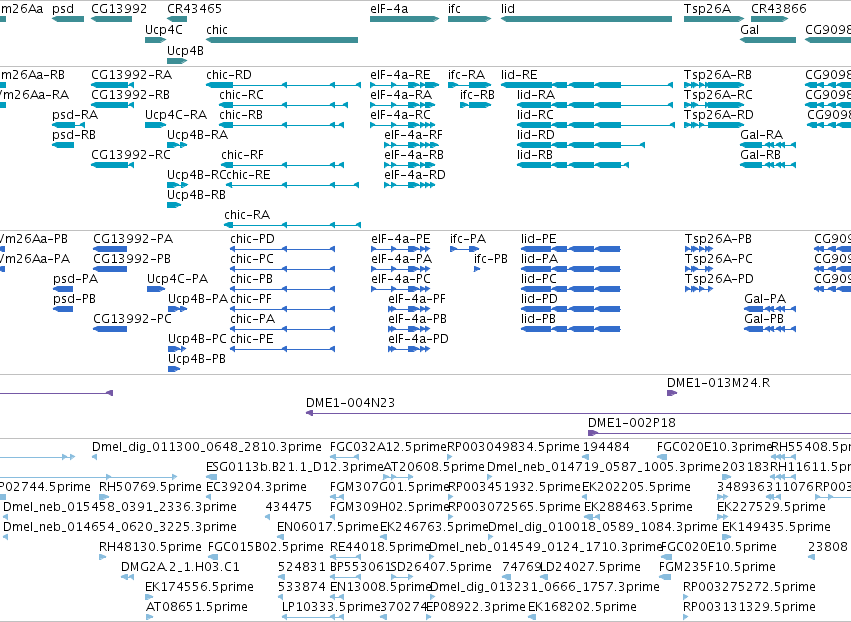This screenshot has height=622, width=851.
Task: Select the eIF-4a-PE protein label
Action: (401, 239)
